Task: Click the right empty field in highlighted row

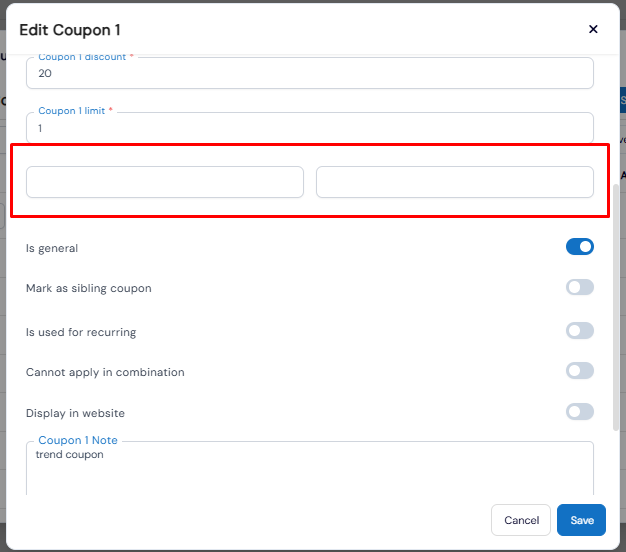Action: [454, 182]
